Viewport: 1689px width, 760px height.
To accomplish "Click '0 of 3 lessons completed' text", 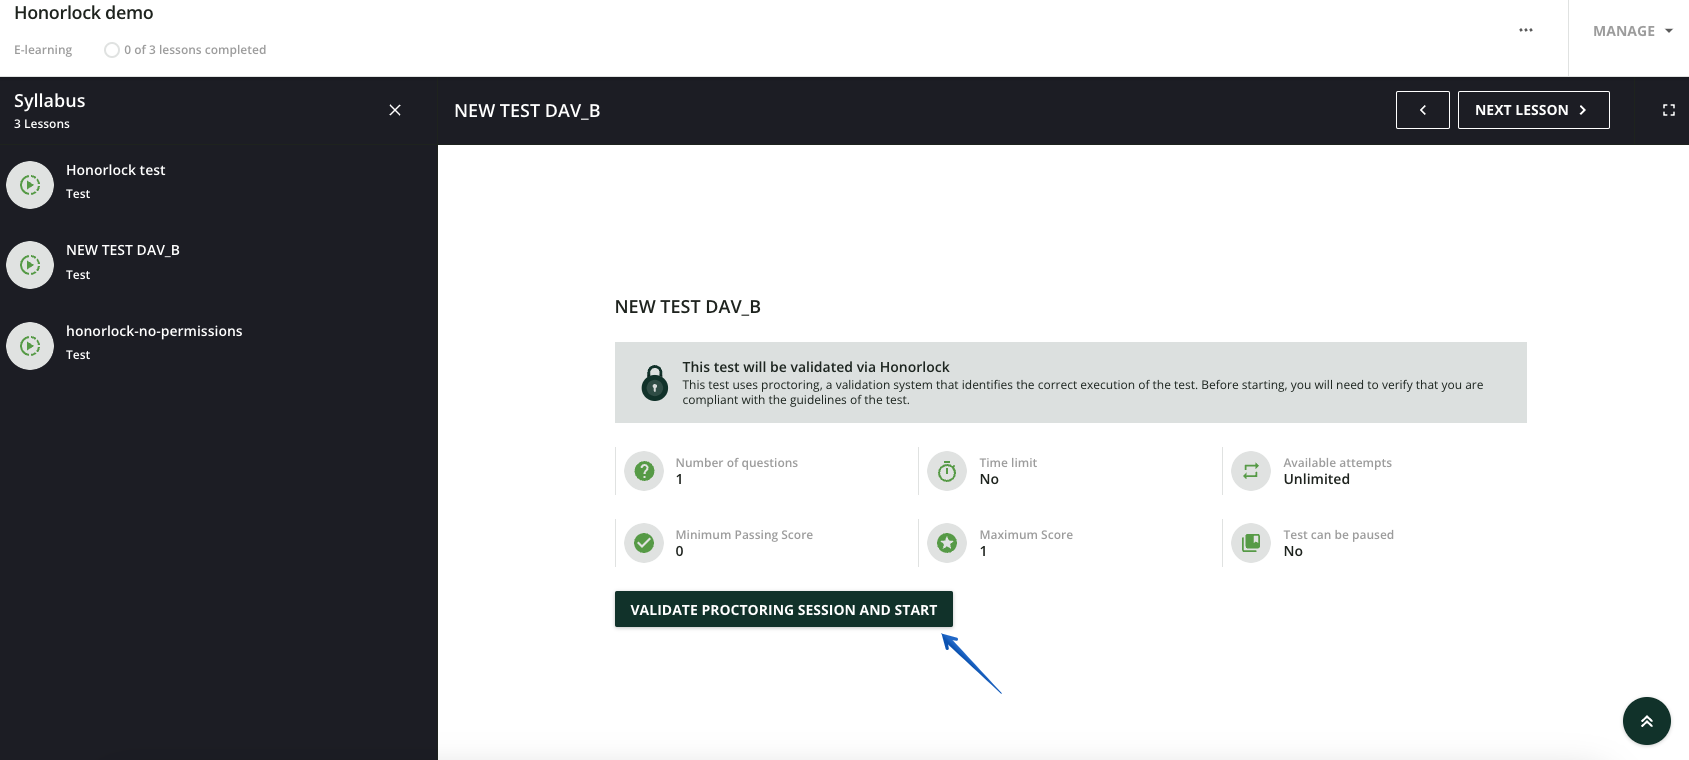I will click(195, 50).
